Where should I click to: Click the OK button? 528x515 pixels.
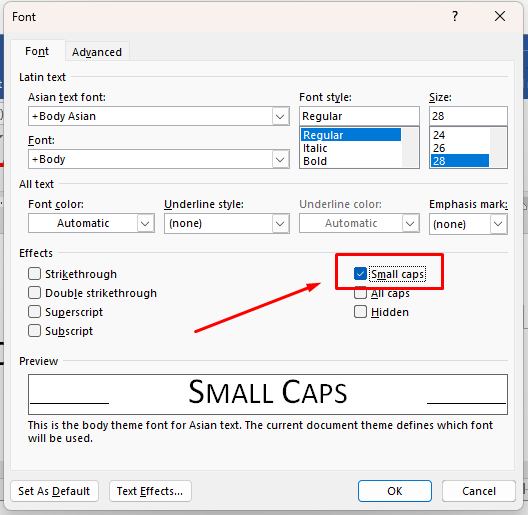(x=395, y=491)
